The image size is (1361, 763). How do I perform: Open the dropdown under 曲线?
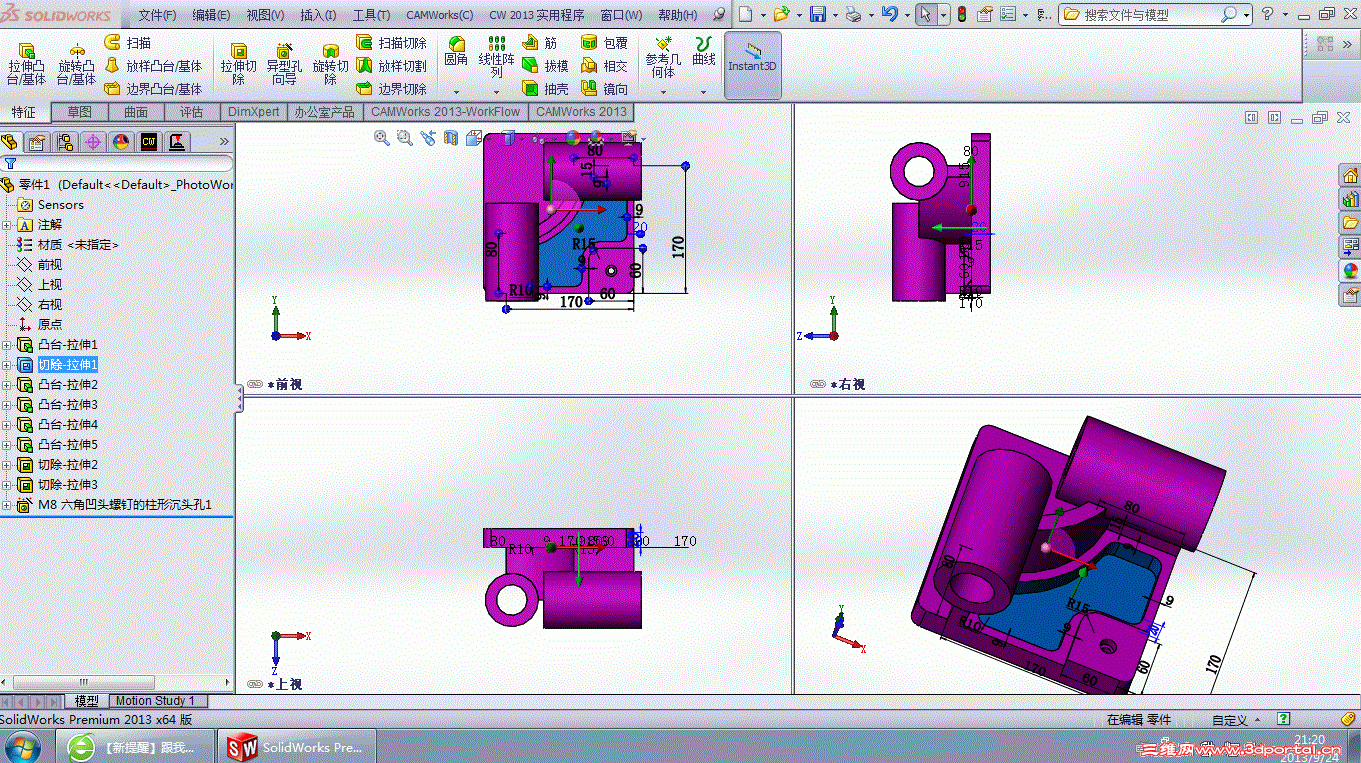pyautogui.click(x=704, y=92)
